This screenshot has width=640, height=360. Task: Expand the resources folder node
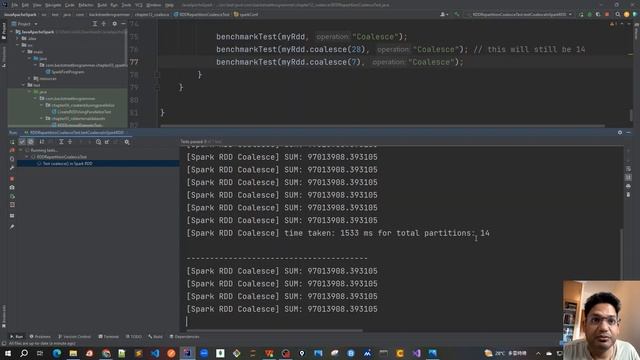pyautogui.click(x=29, y=78)
